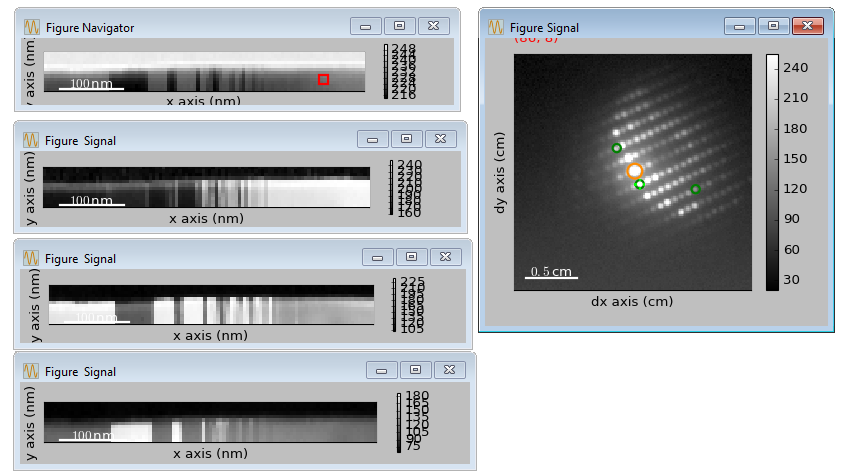Maximize the Figure Navigator window
844x475 pixels.
pyautogui.click(x=399, y=26)
